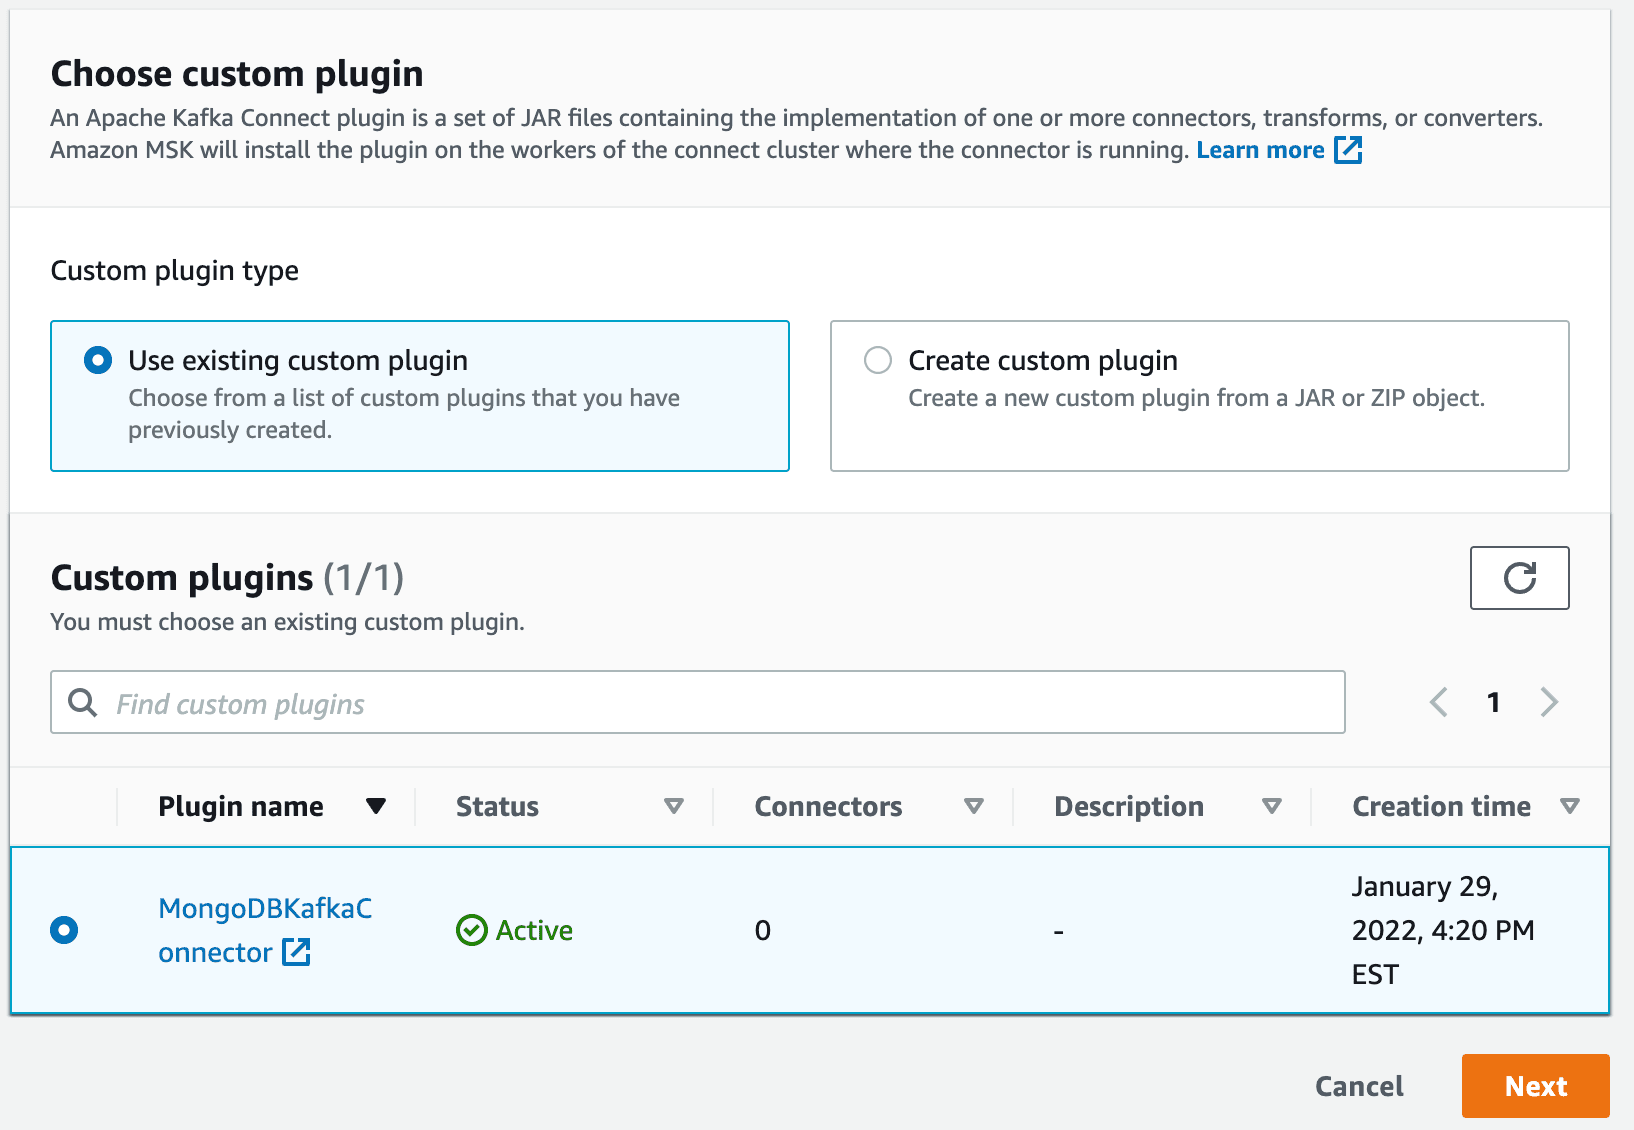
Task: Click the search magnifier icon
Action: pyautogui.click(x=83, y=703)
